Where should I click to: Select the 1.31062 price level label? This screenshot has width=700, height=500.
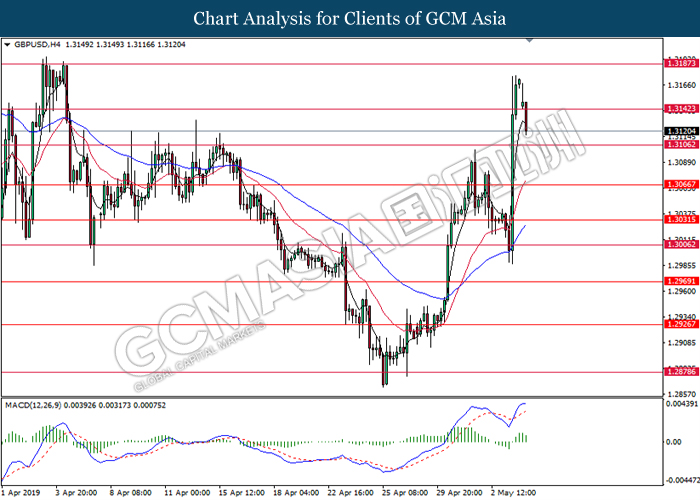pos(682,145)
